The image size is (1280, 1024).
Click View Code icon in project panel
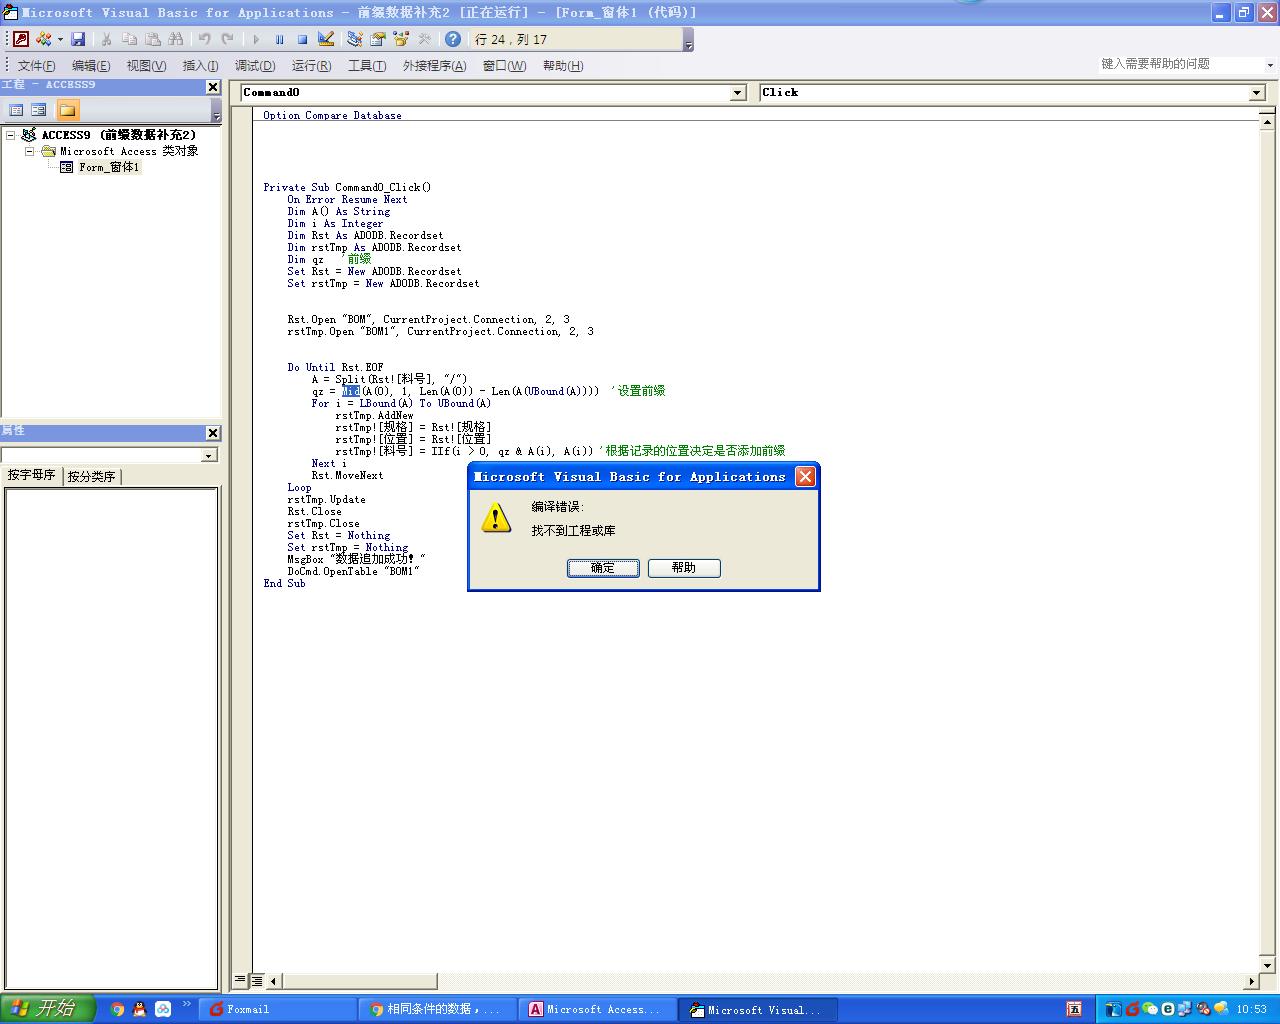(16, 110)
